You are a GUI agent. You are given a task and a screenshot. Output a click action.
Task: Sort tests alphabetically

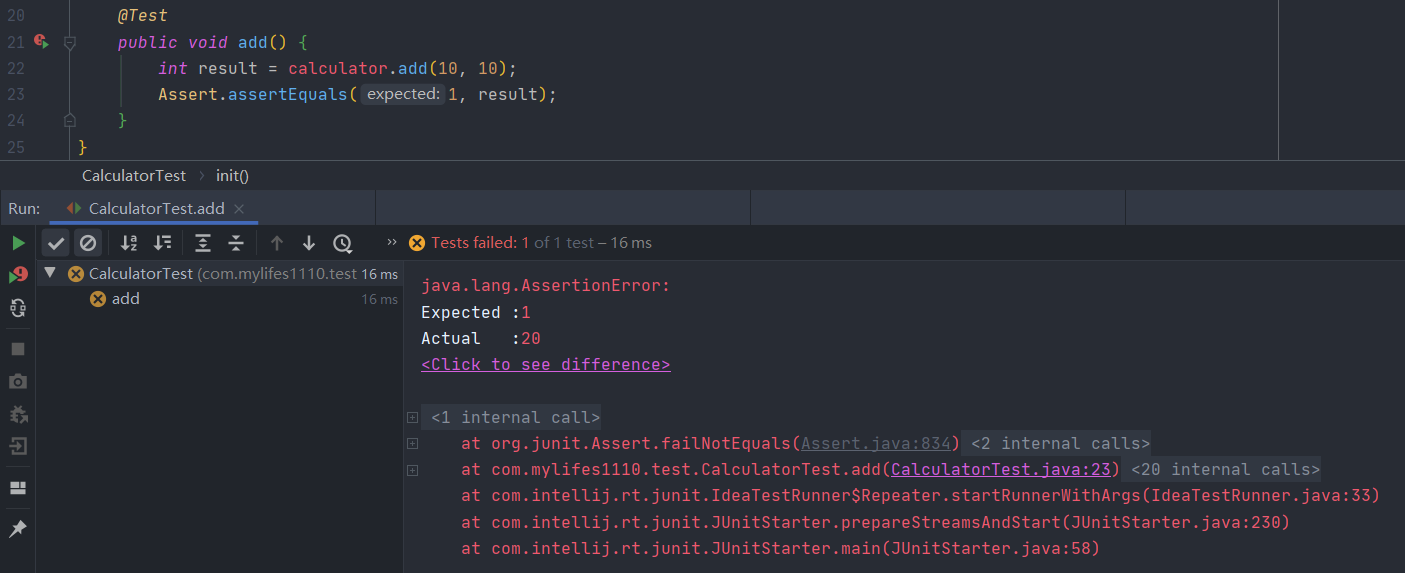point(129,243)
